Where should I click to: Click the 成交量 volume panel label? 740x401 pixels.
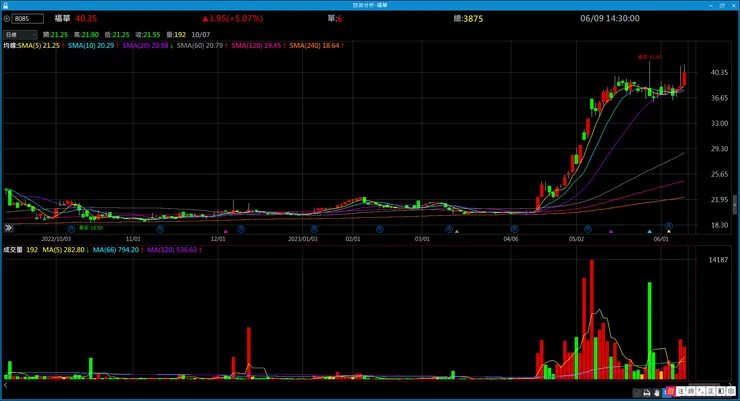(x=13, y=250)
